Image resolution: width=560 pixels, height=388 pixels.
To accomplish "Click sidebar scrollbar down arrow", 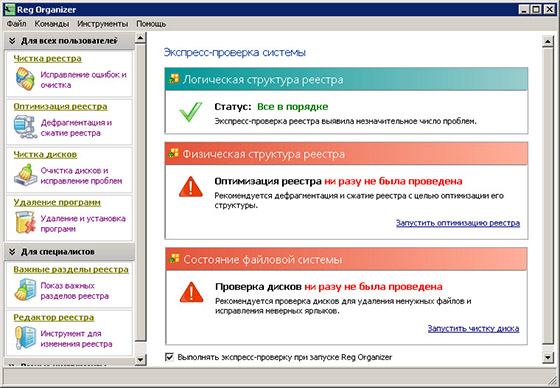I will point(140,359).
